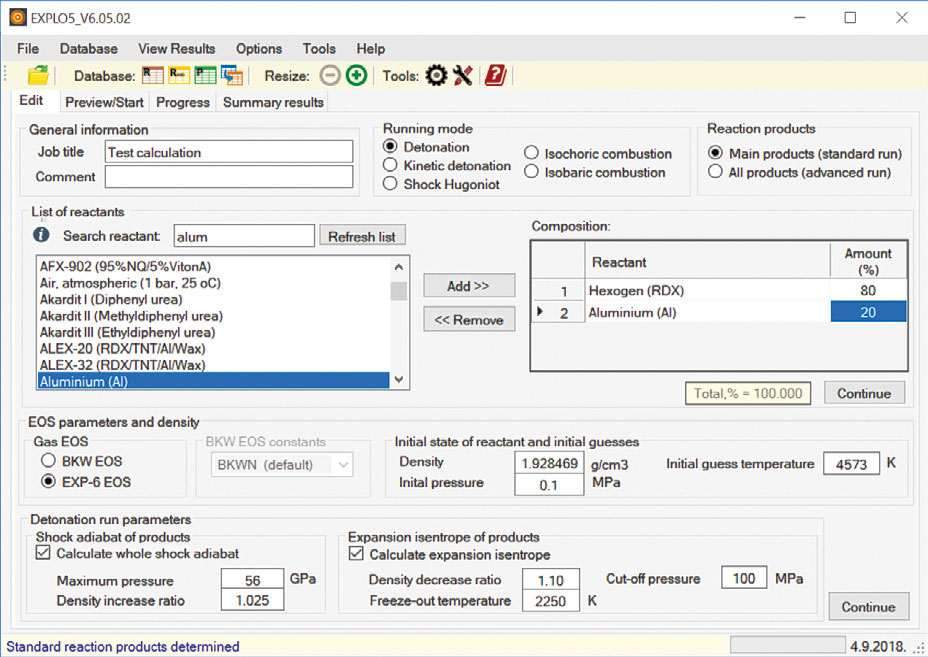This screenshot has height=657, width=928.
Task: Switch to the Edit tab
Action: click(31, 101)
